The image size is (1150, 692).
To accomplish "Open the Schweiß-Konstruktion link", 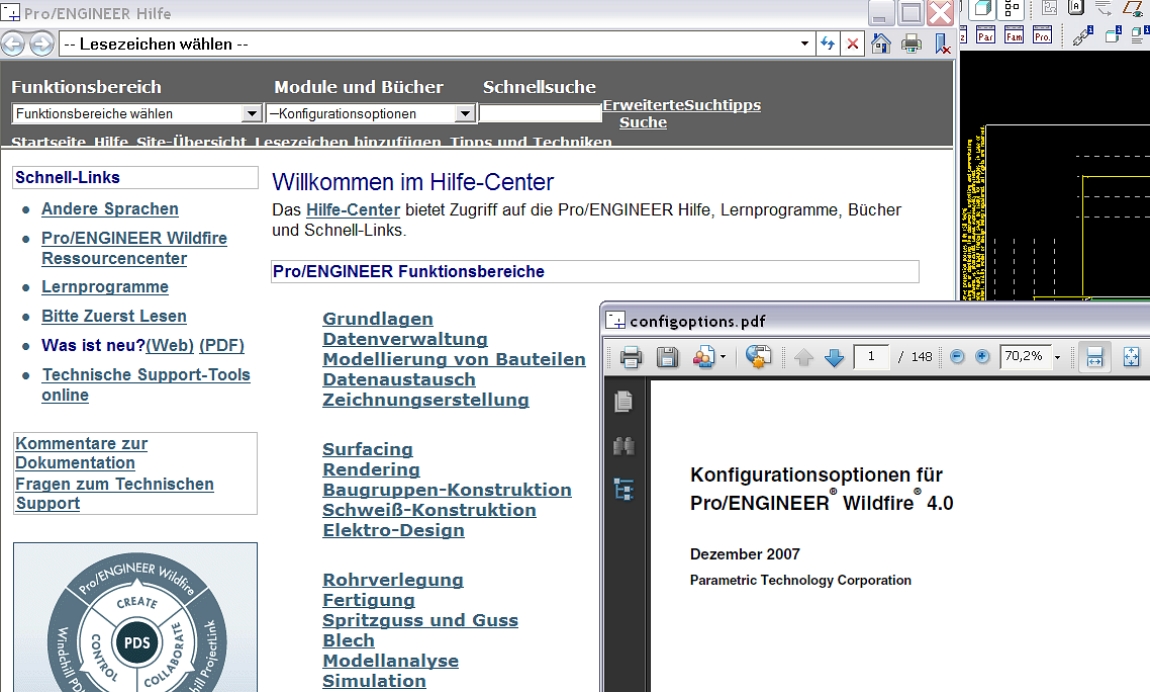I will (x=429, y=510).
